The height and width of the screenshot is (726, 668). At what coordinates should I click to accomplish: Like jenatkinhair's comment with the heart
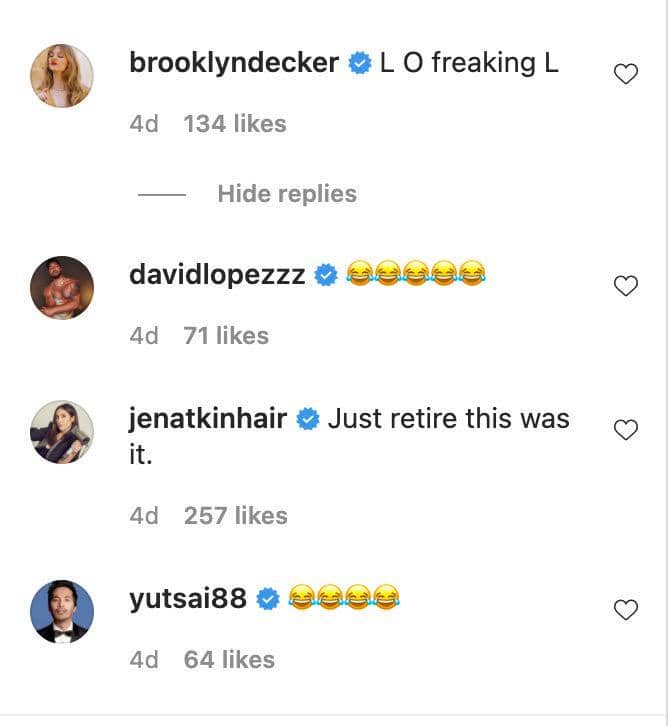click(625, 430)
